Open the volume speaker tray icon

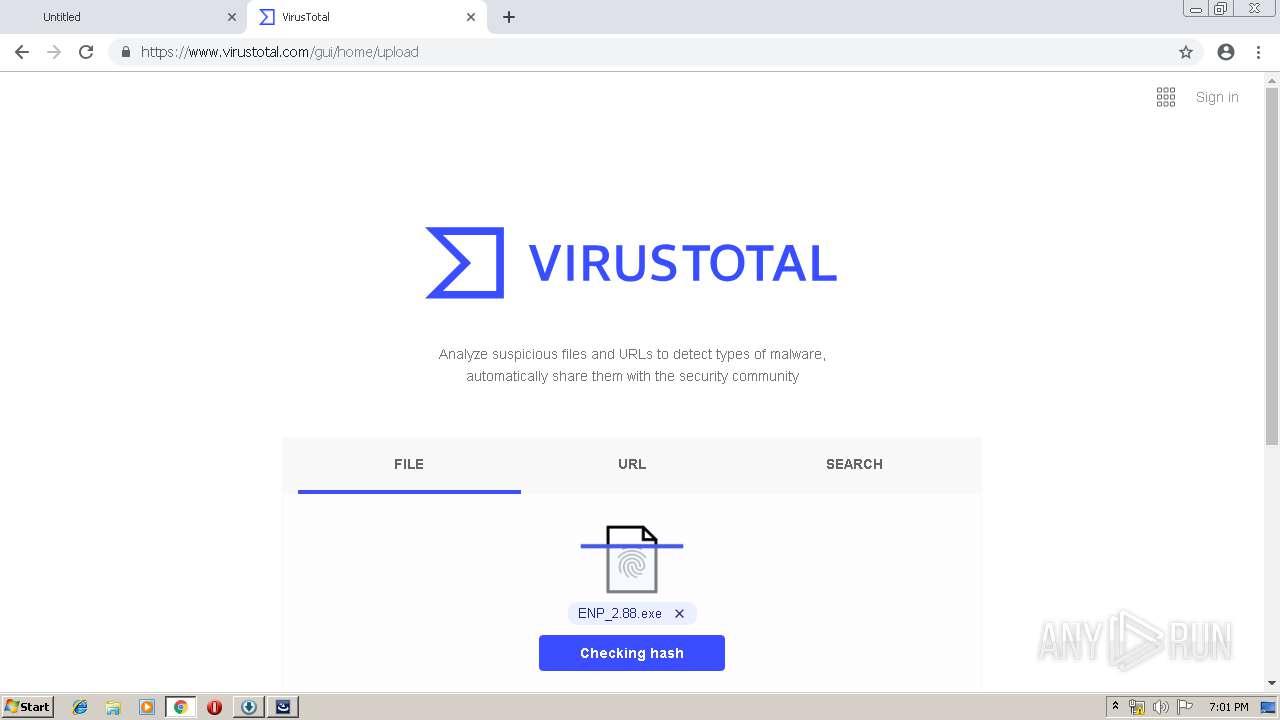1161,707
